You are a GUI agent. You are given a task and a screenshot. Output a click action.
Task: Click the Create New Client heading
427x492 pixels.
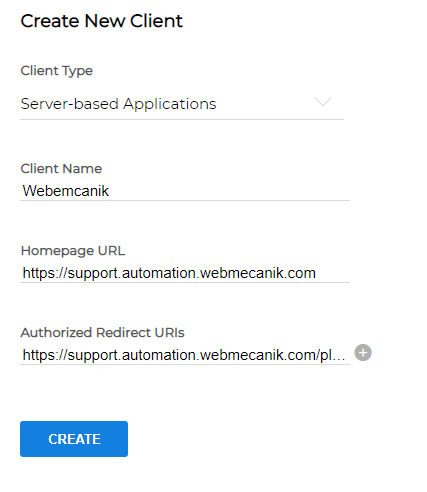[x=102, y=21]
